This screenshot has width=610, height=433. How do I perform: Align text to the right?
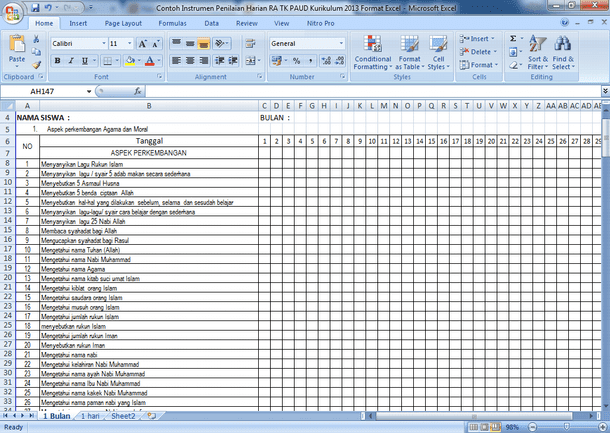[x=203, y=61]
